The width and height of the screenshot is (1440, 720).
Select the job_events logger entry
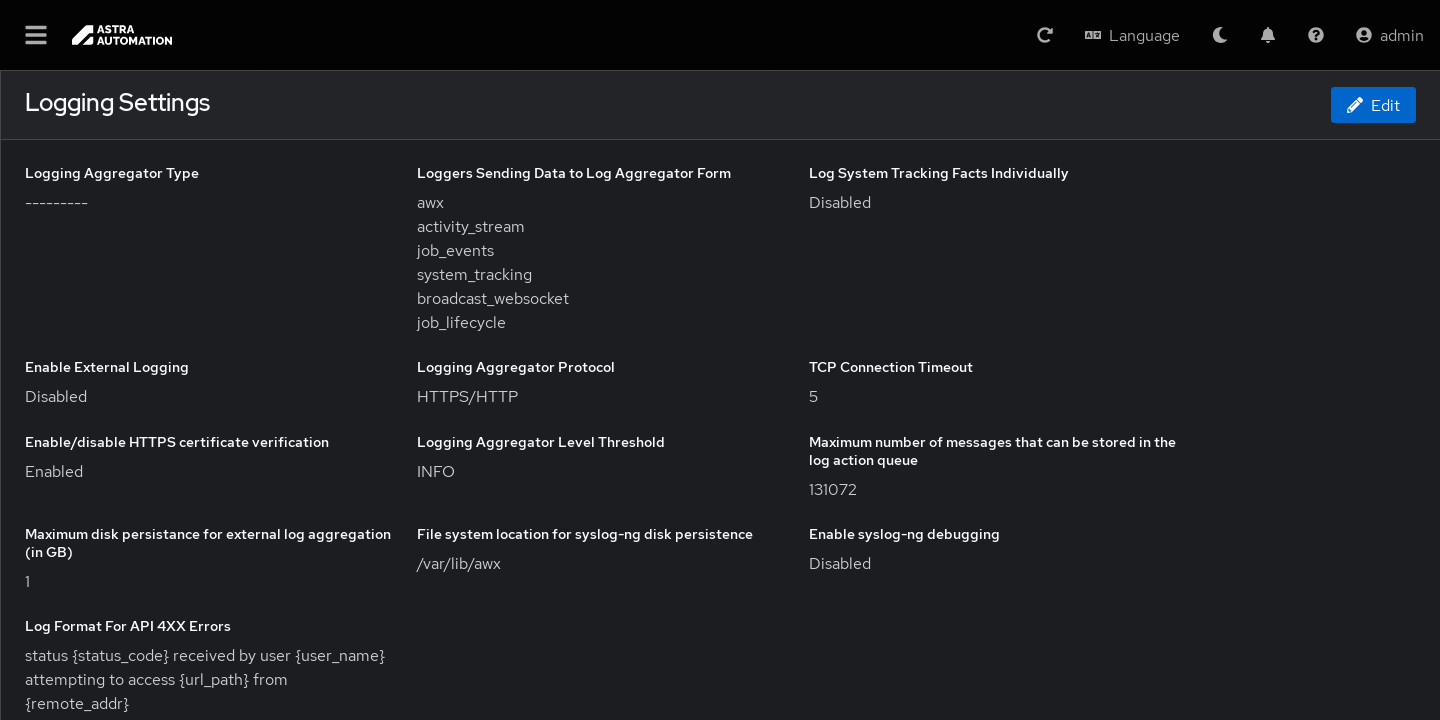coord(455,251)
